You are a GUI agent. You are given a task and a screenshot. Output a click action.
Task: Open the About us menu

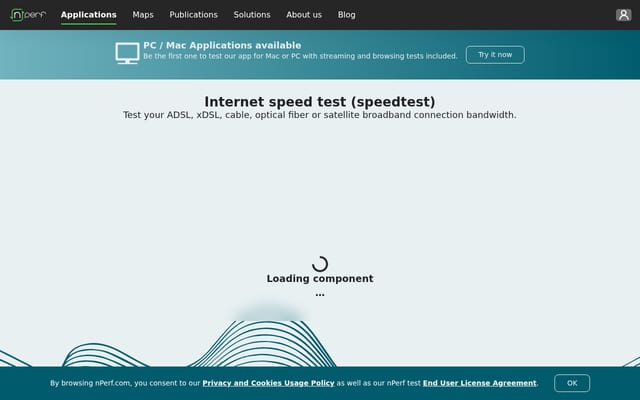[x=304, y=15]
